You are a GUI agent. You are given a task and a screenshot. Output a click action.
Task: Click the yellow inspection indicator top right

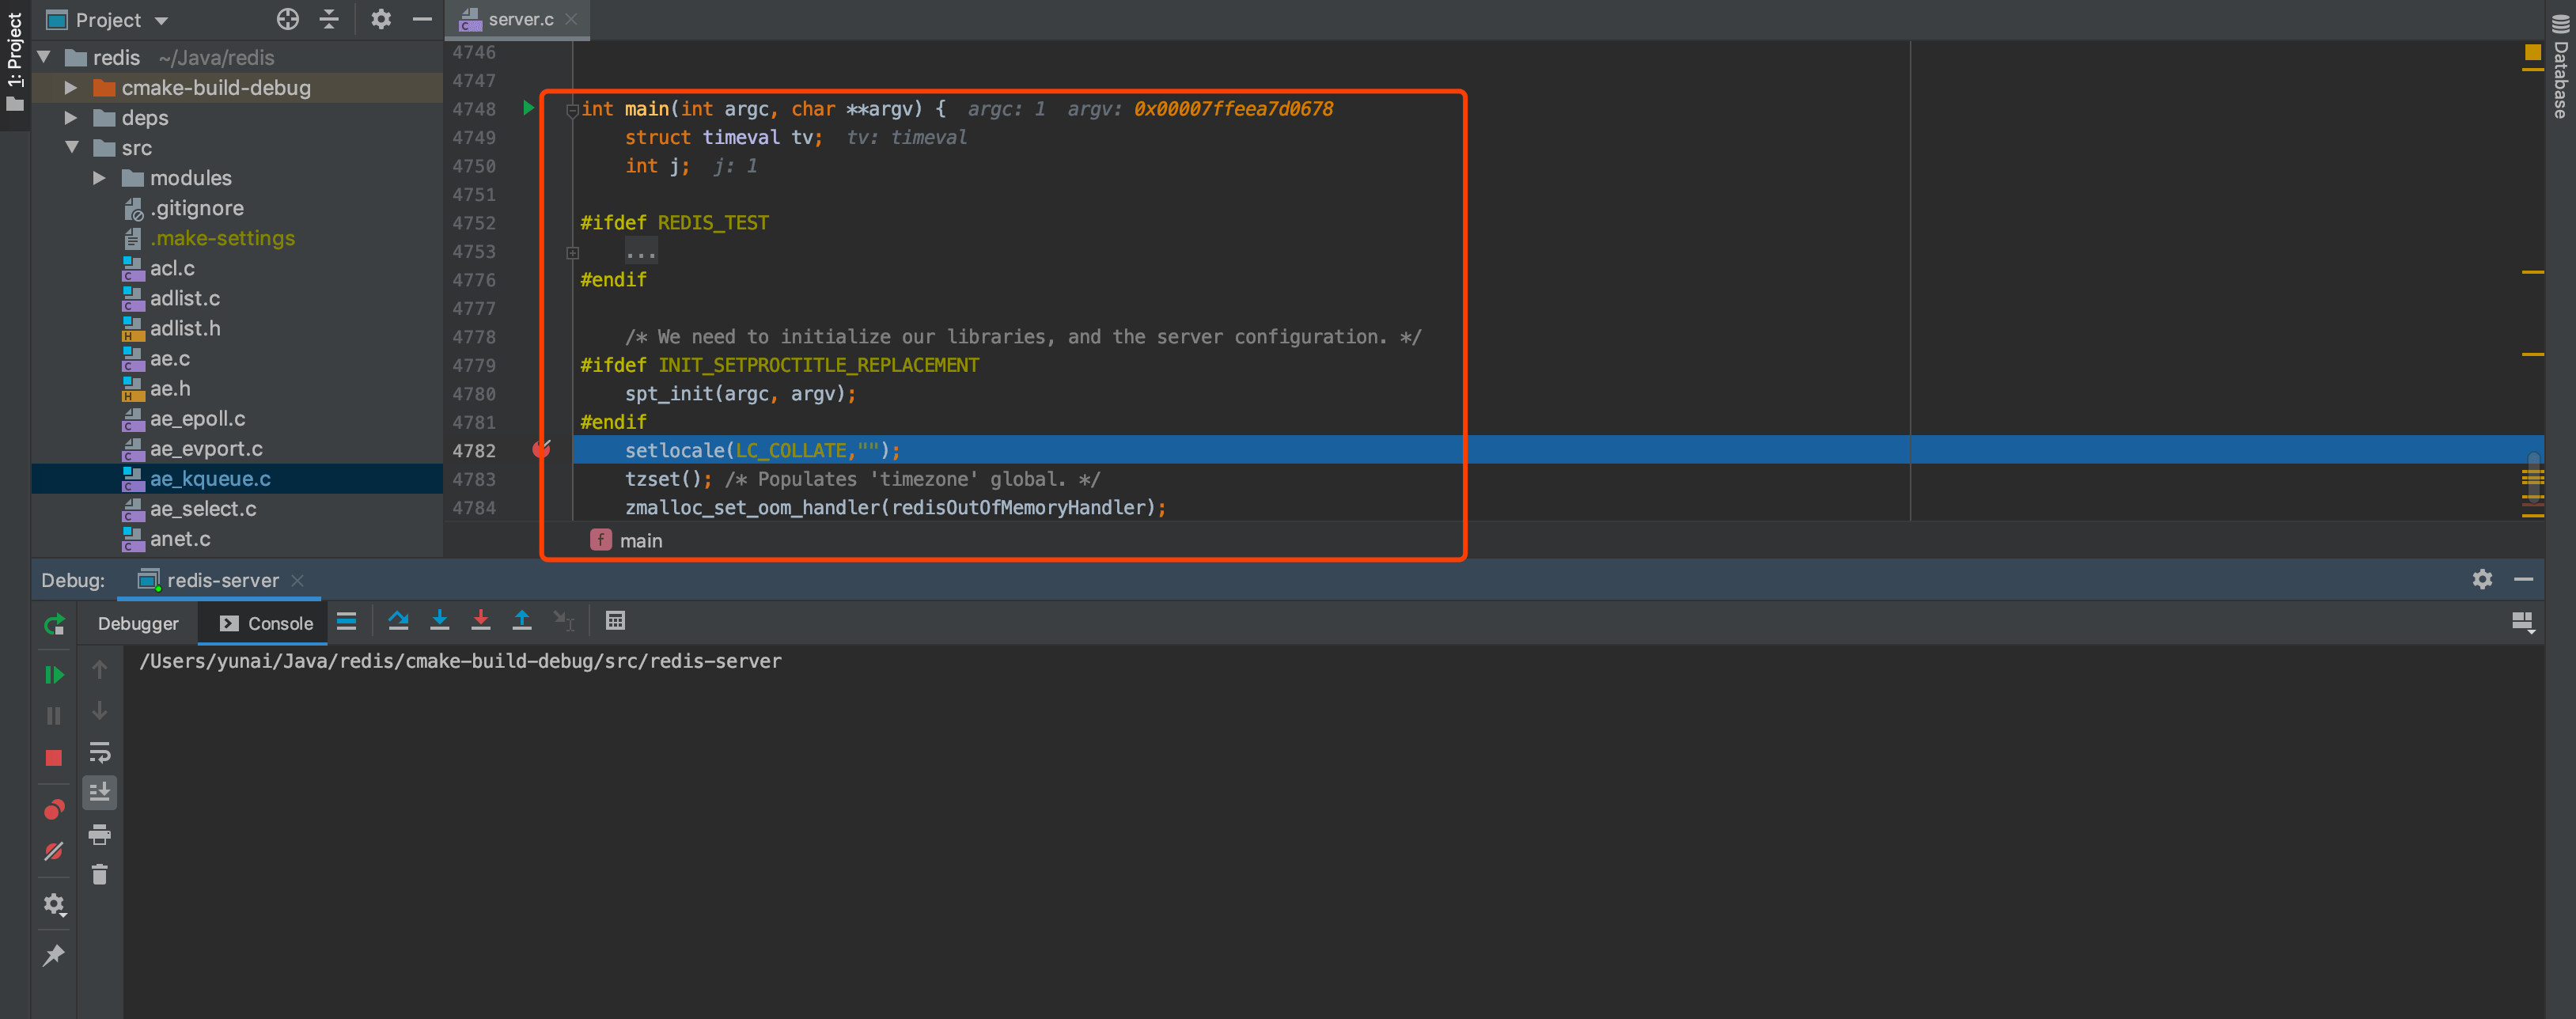click(2532, 52)
